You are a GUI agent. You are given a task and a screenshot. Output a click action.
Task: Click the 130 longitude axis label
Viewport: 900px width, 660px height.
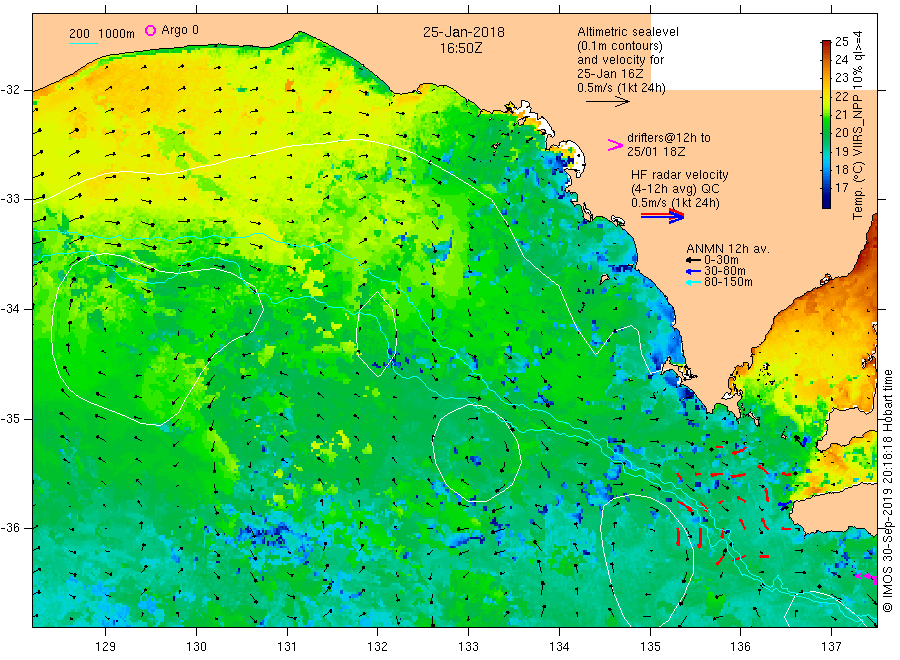click(x=196, y=647)
